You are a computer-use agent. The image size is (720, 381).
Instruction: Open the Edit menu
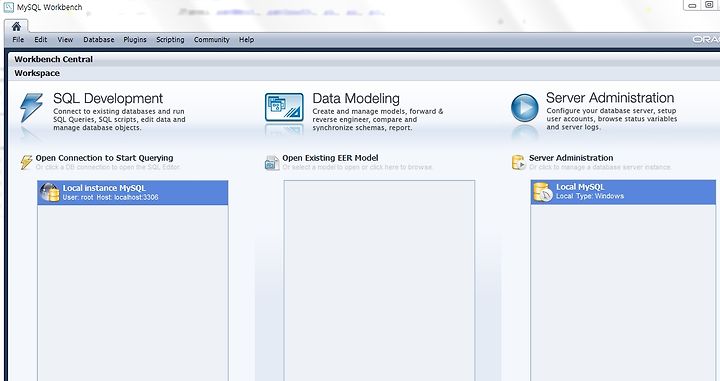41,39
